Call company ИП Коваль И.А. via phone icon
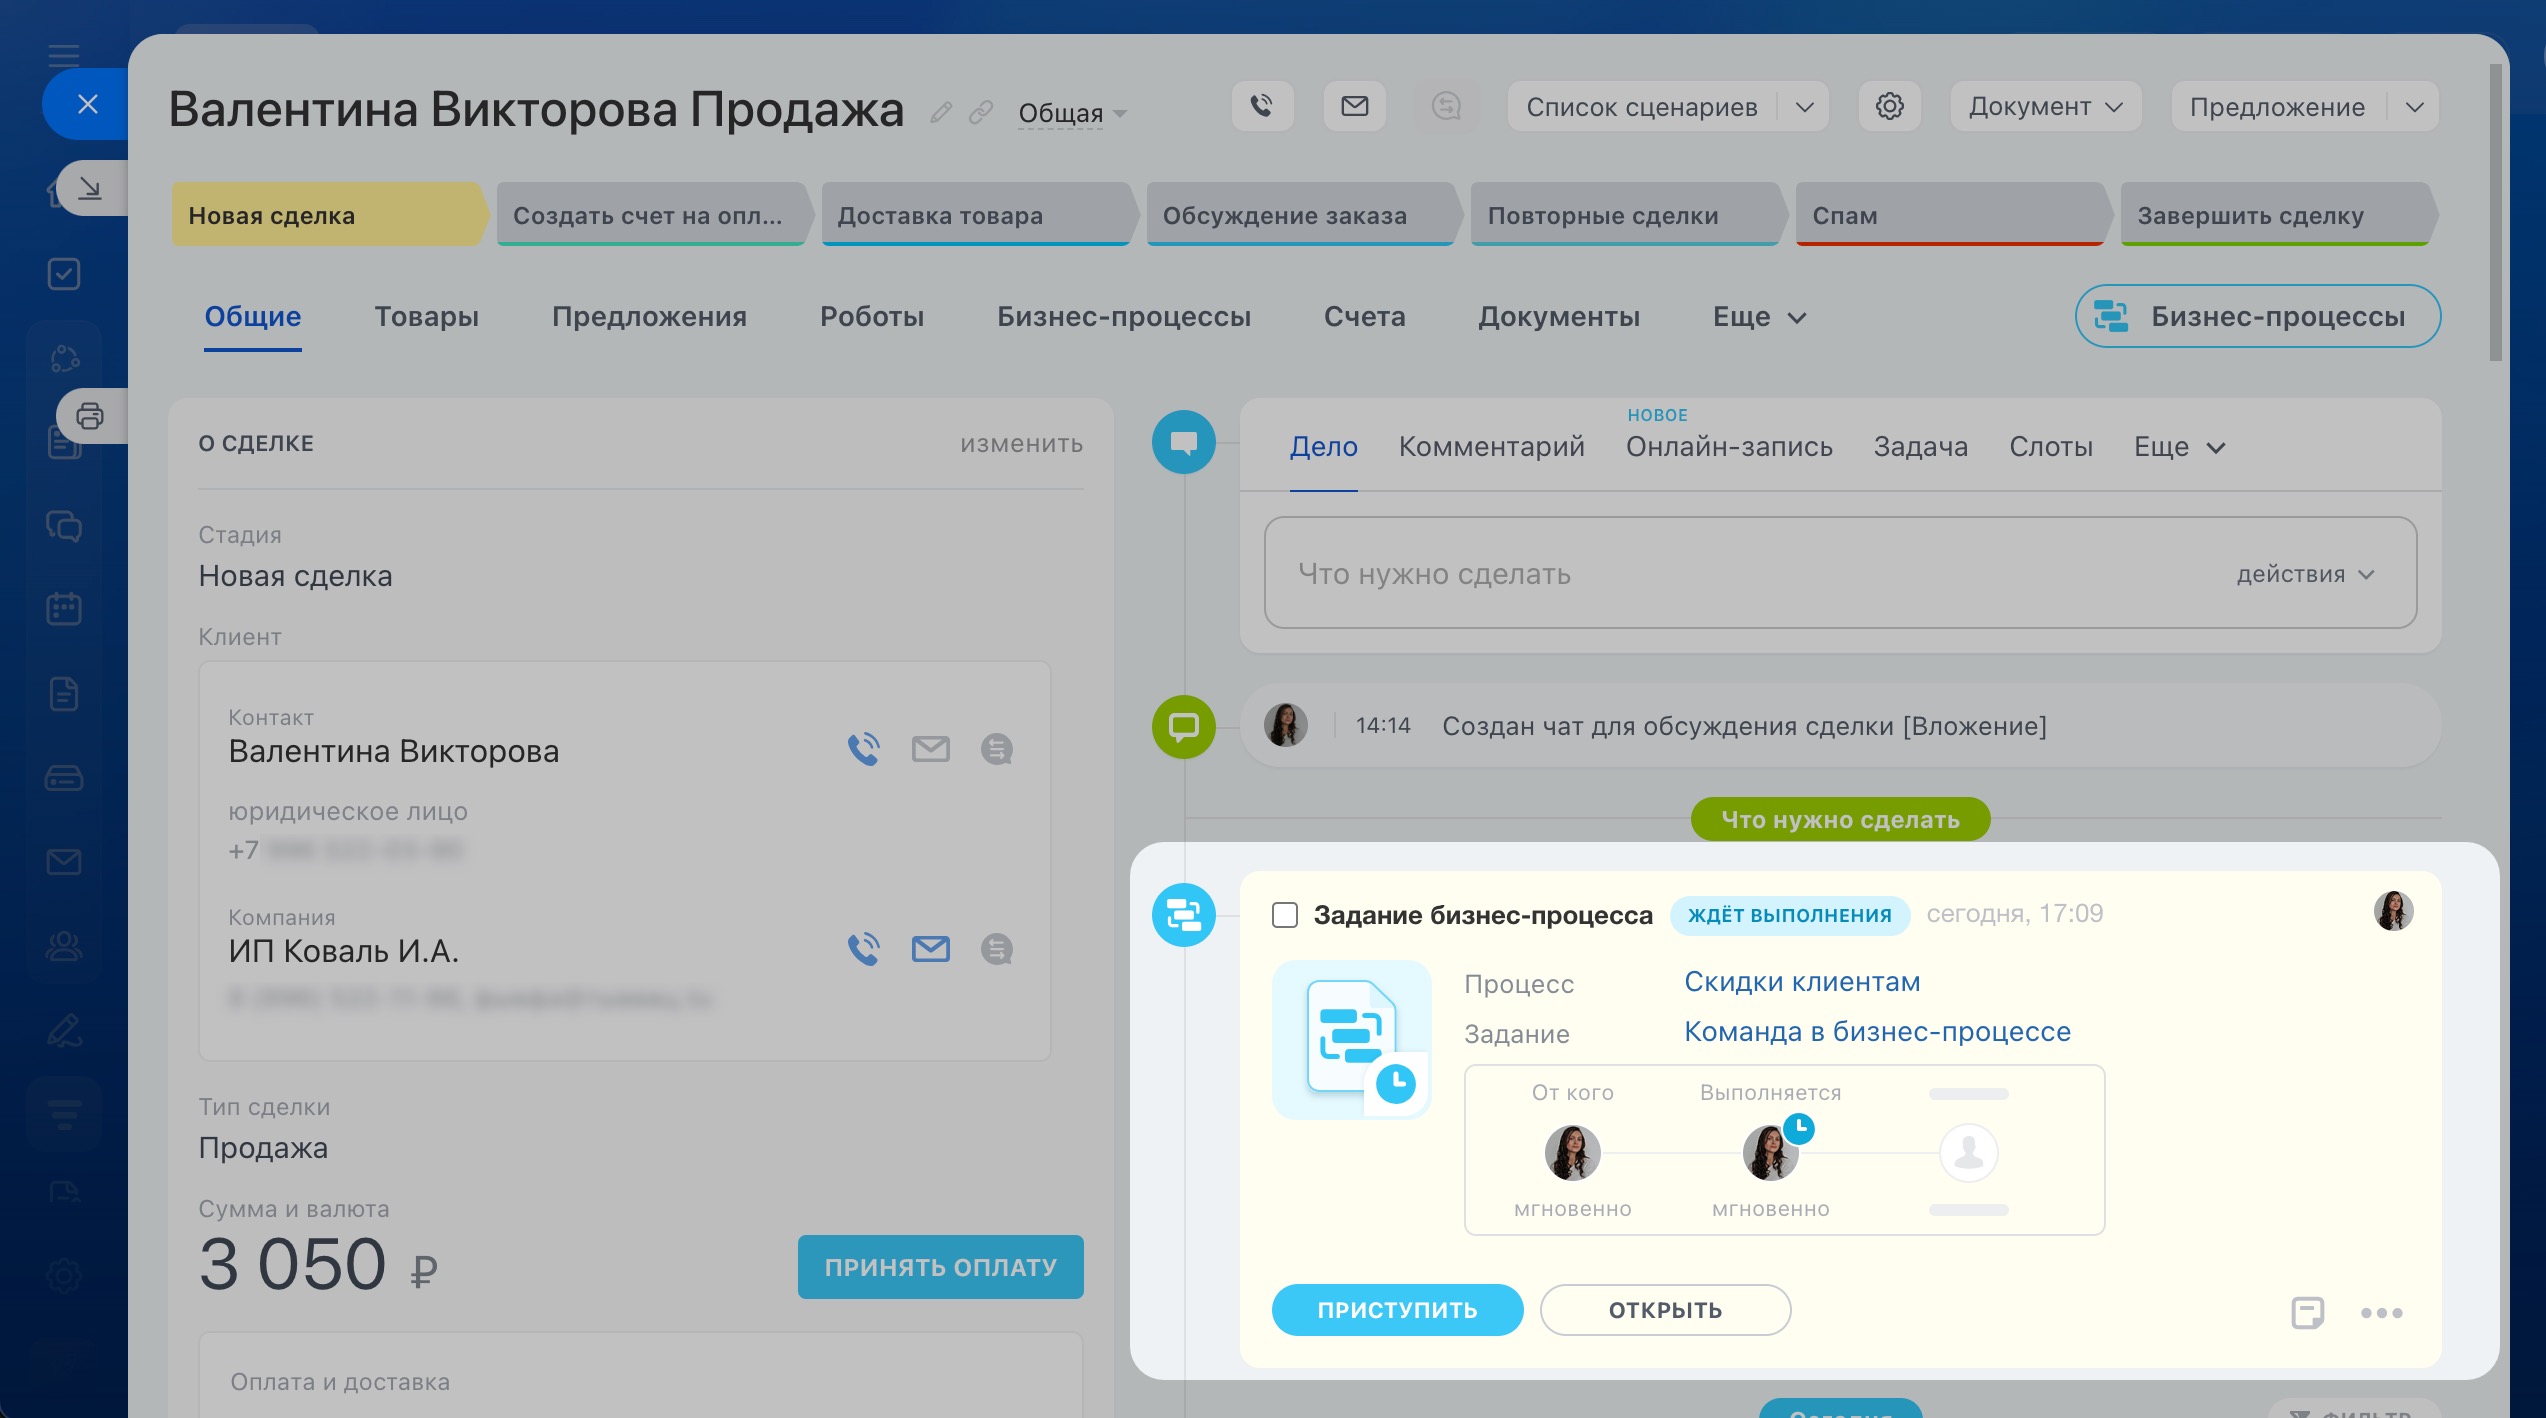This screenshot has height=1418, width=2546. click(x=863, y=949)
